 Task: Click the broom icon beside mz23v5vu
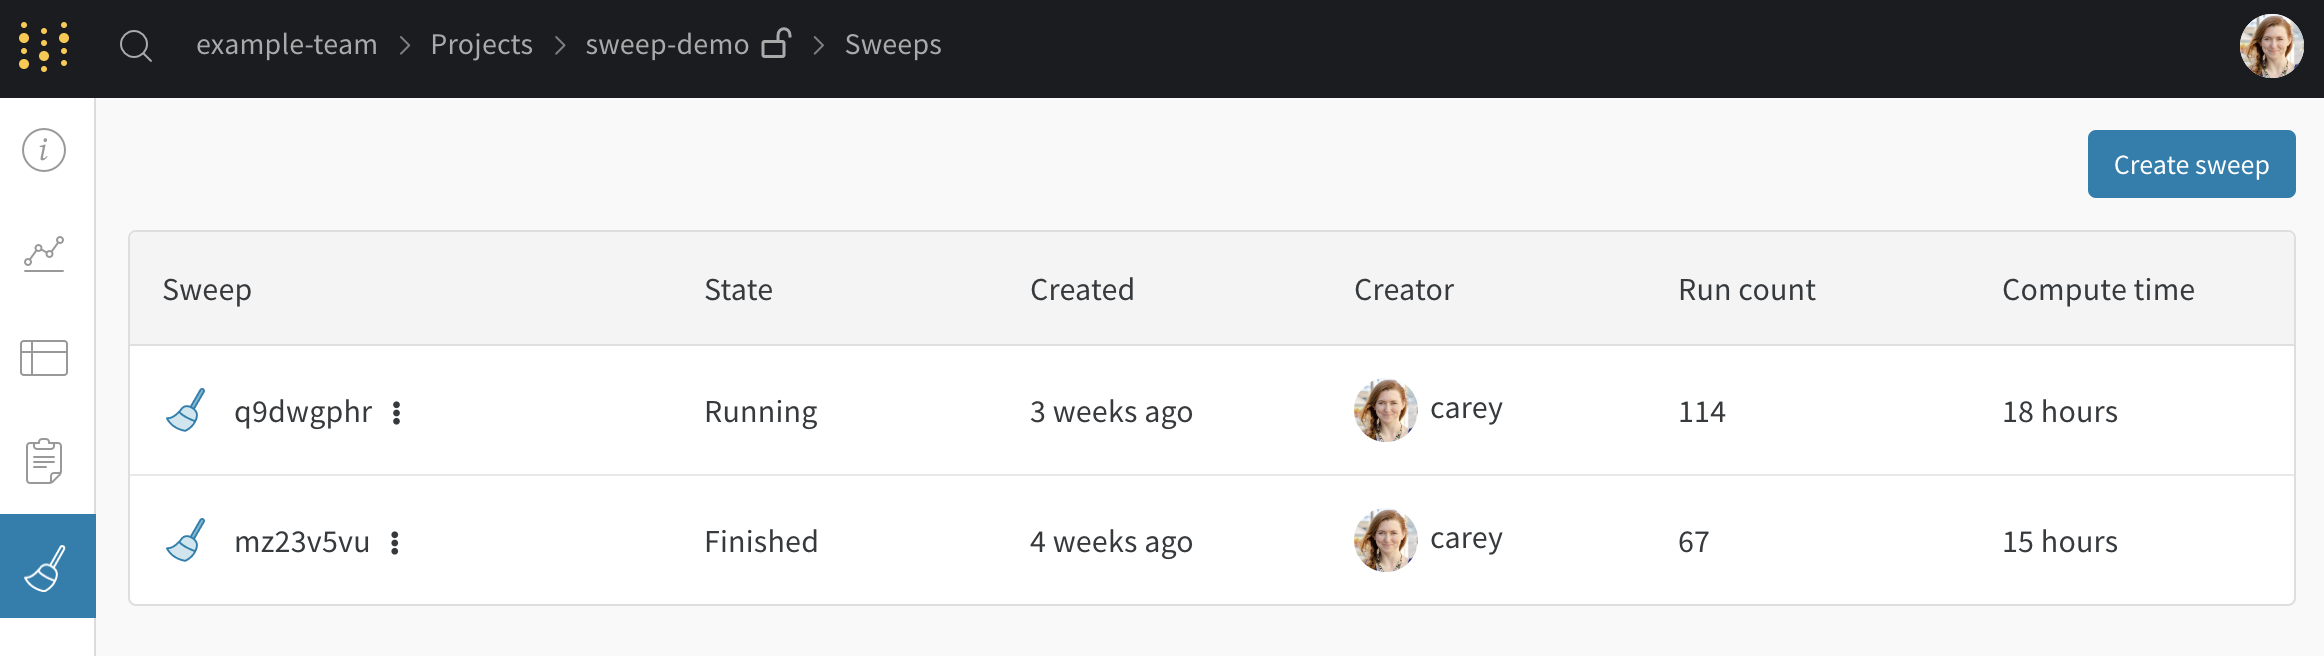pos(186,540)
